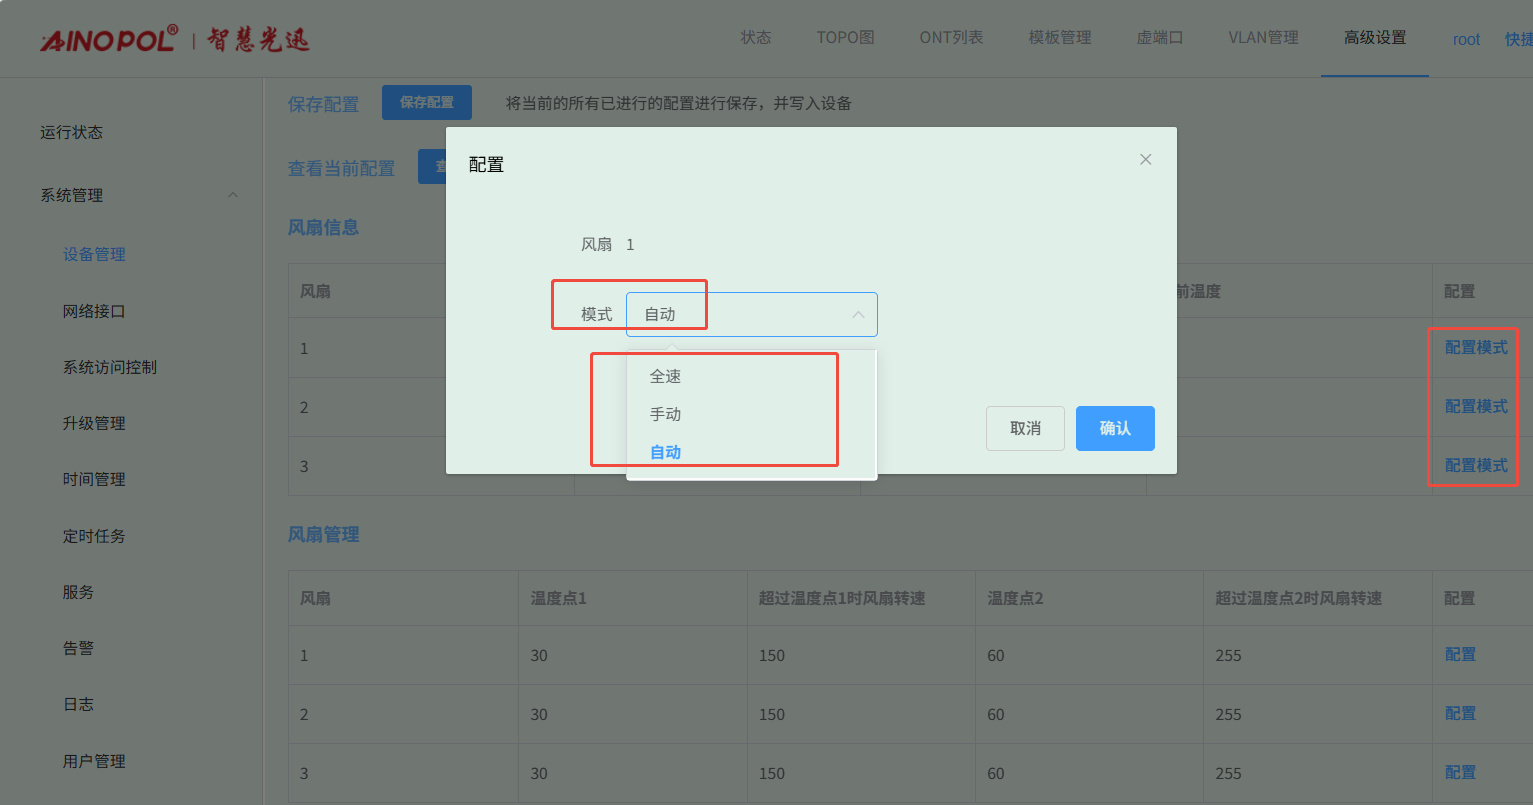Screen dimensions: 1533x805
Task: Pick 自动 option in dropdown list
Action: [x=666, y=452]
